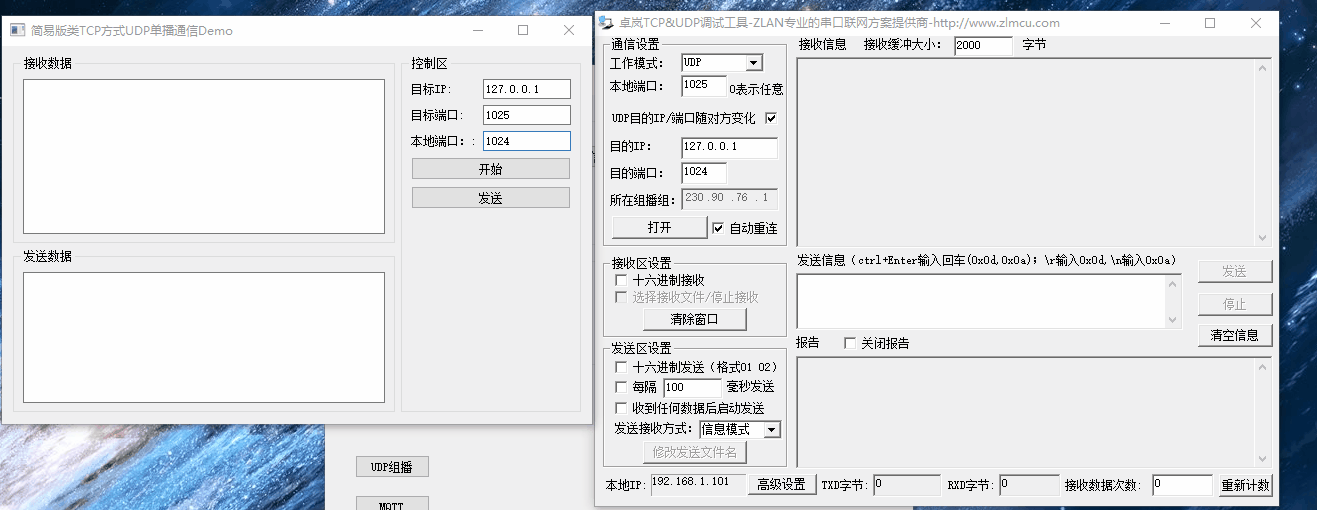Click the 100 毫秒 interval field

pyautogui.click(x=692, y=387)
